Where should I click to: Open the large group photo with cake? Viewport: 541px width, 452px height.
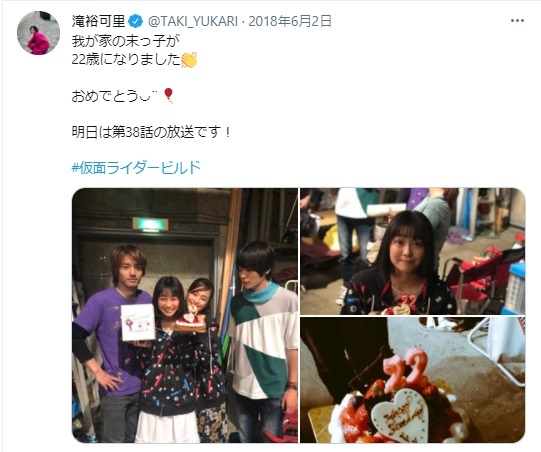pyautogui.click(x=185, y=315)
